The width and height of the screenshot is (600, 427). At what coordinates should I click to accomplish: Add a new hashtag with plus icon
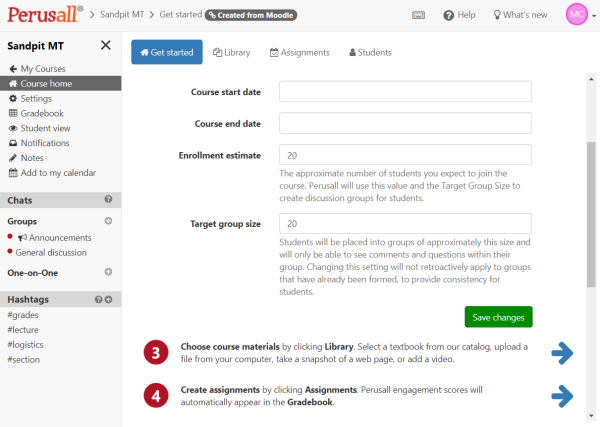tap(108, 299)
